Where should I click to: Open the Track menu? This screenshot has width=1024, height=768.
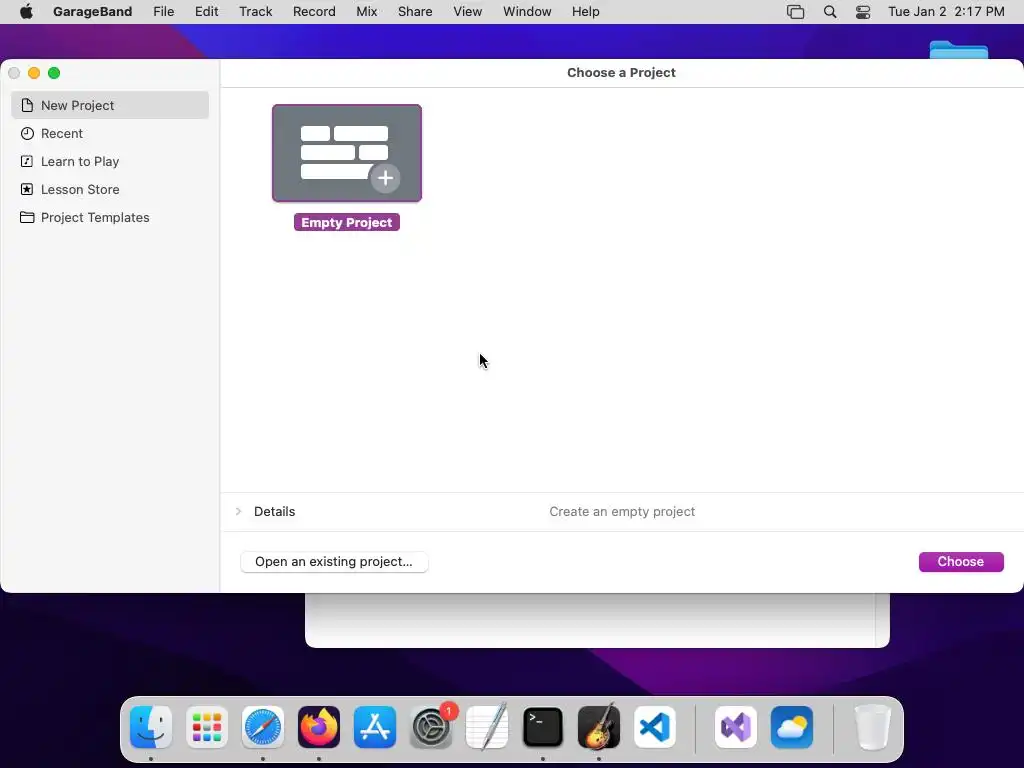coord(255,12)
